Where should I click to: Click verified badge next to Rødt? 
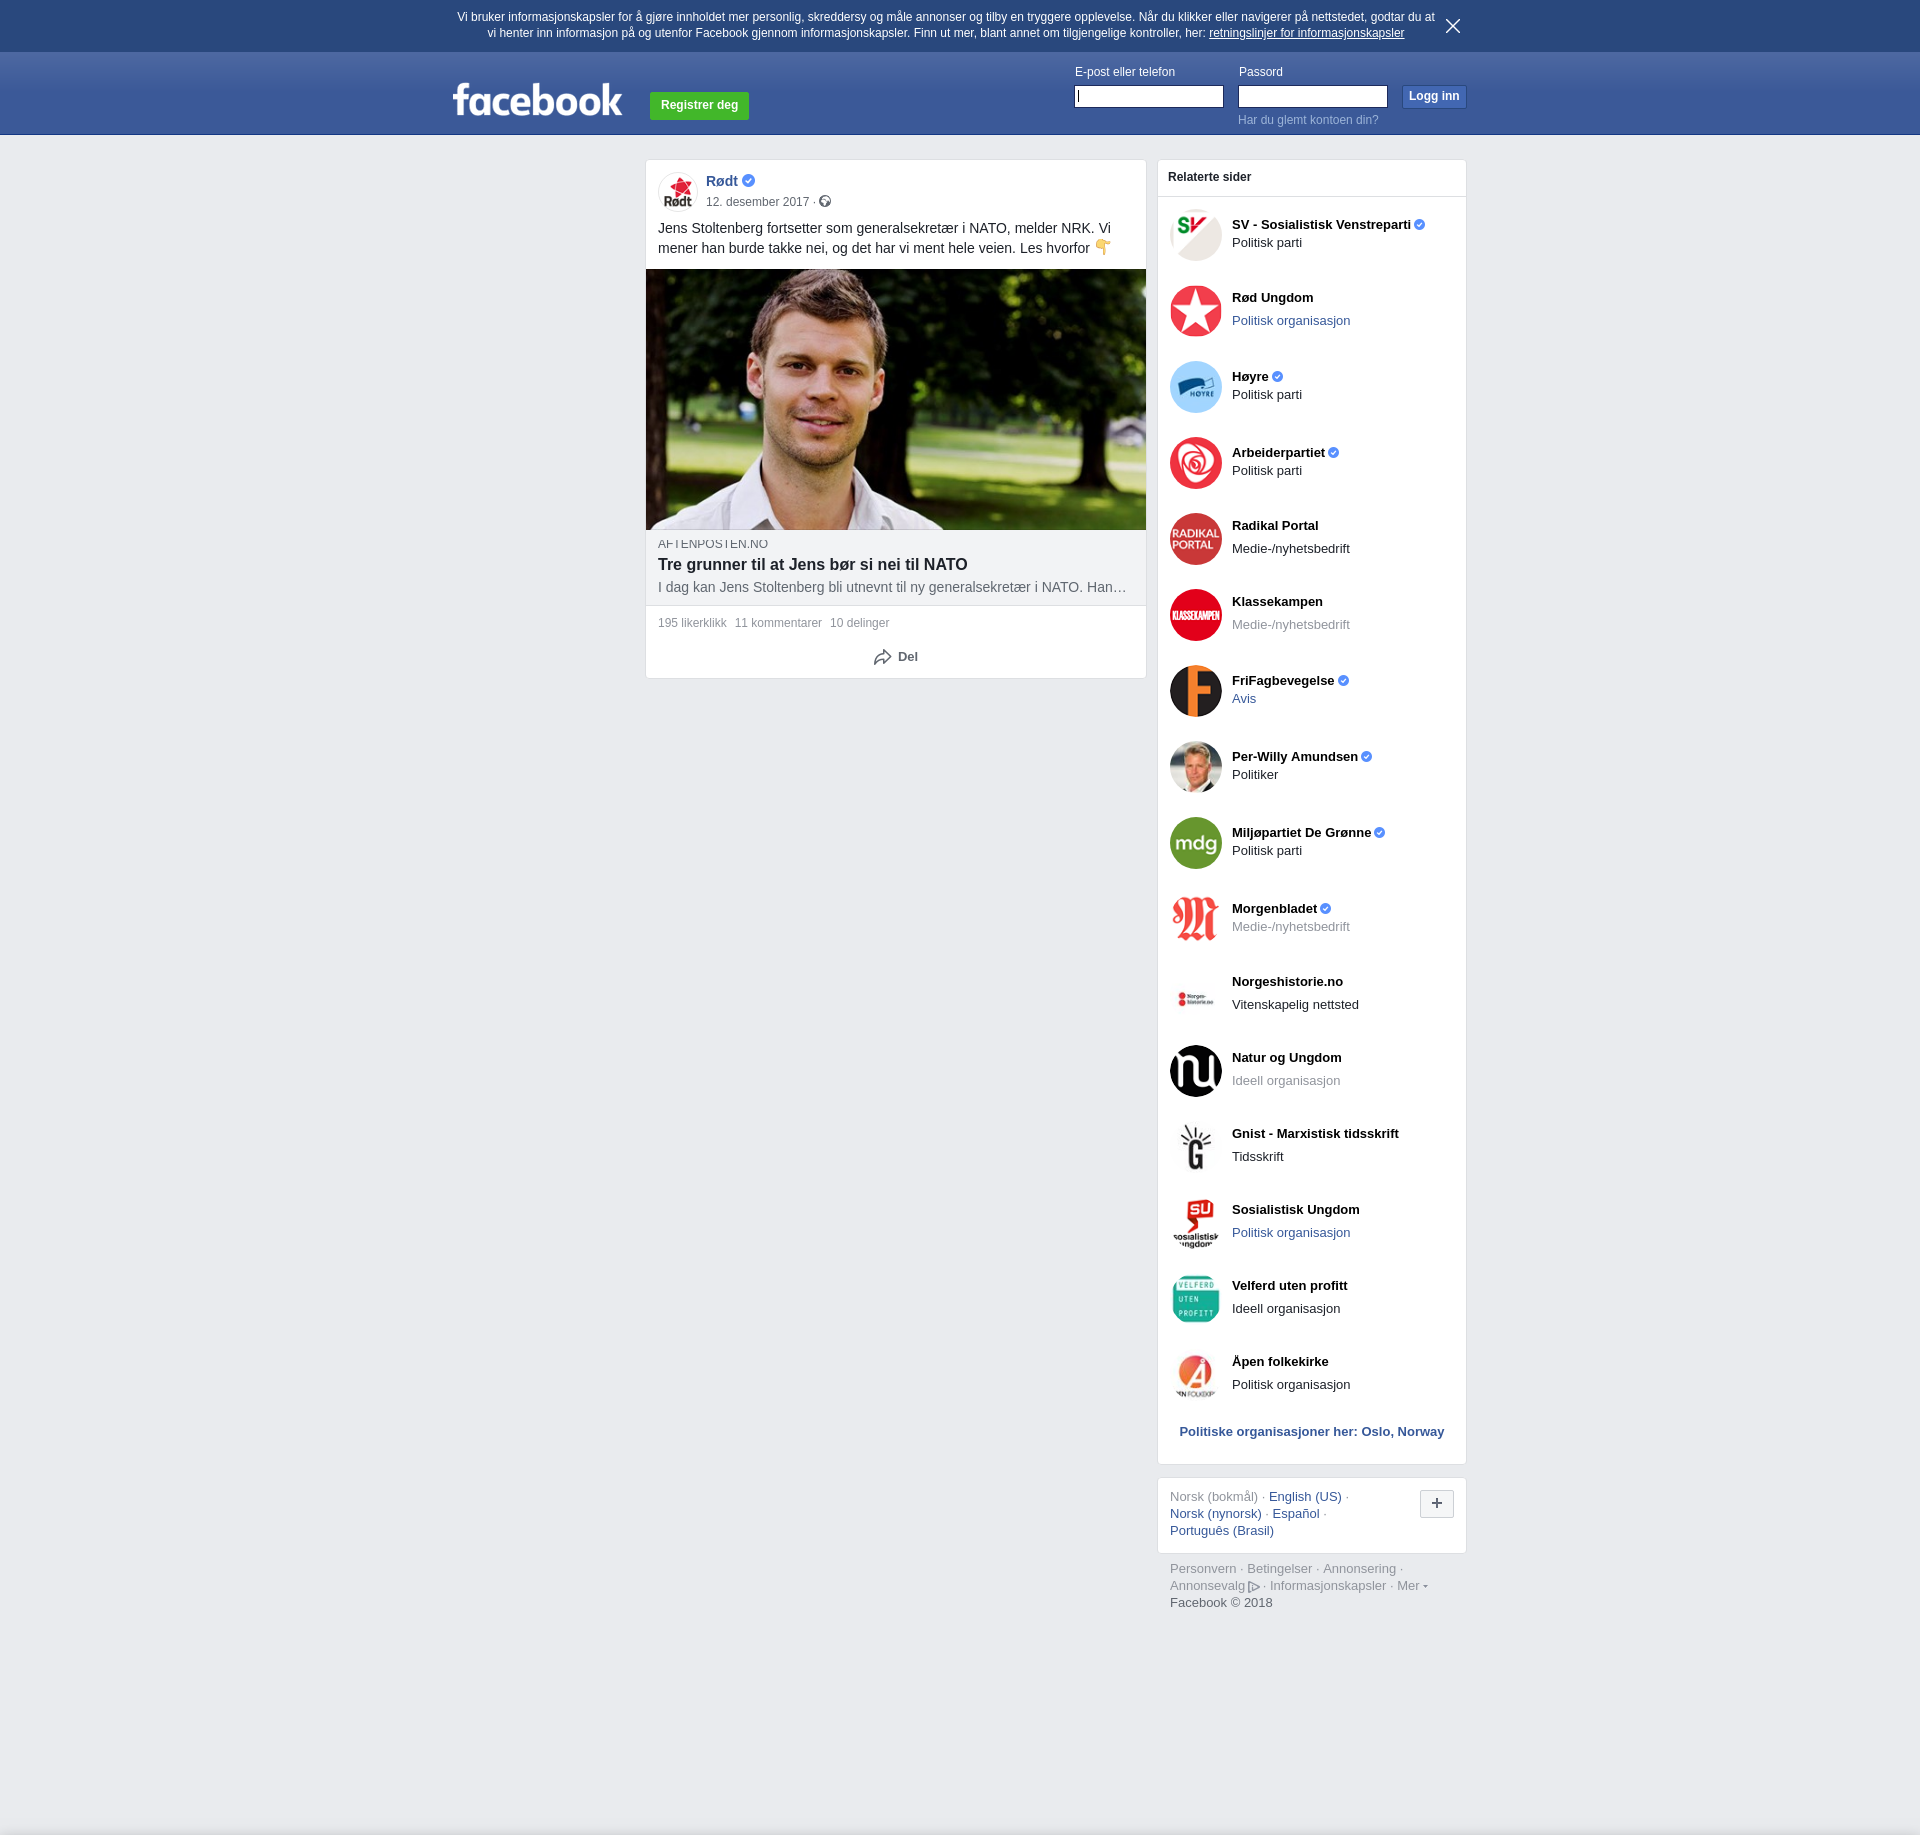click(748, 181)
